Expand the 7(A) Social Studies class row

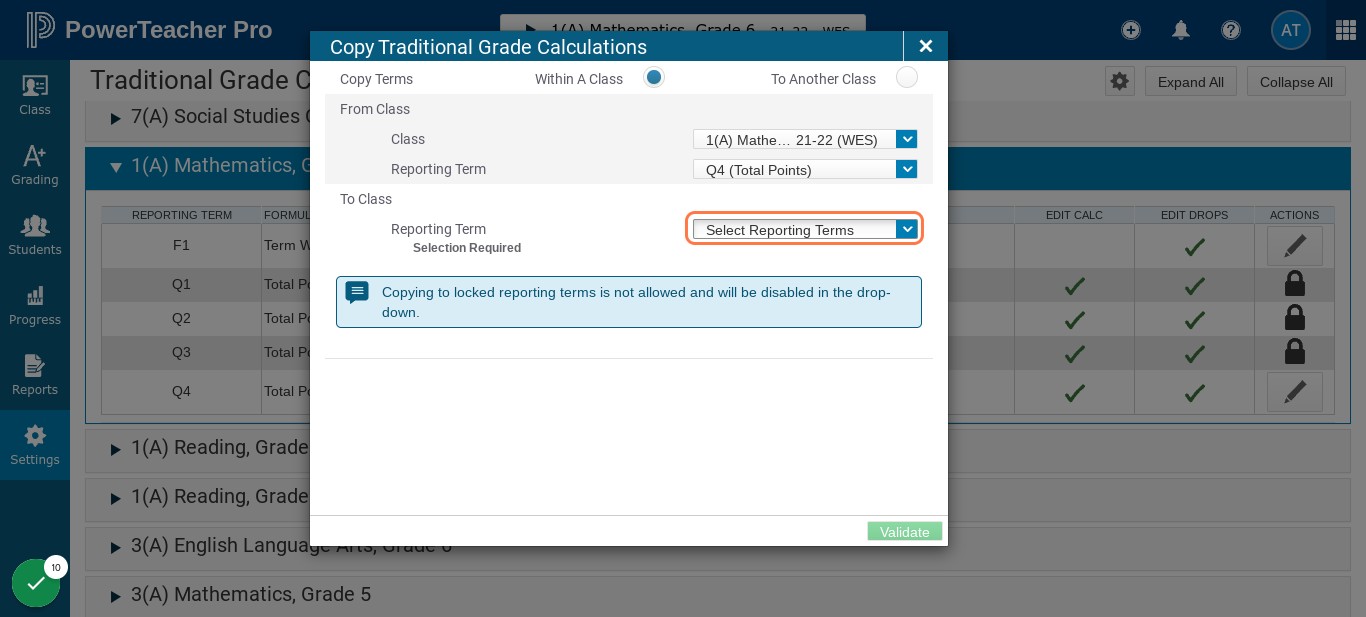point(115,117)
